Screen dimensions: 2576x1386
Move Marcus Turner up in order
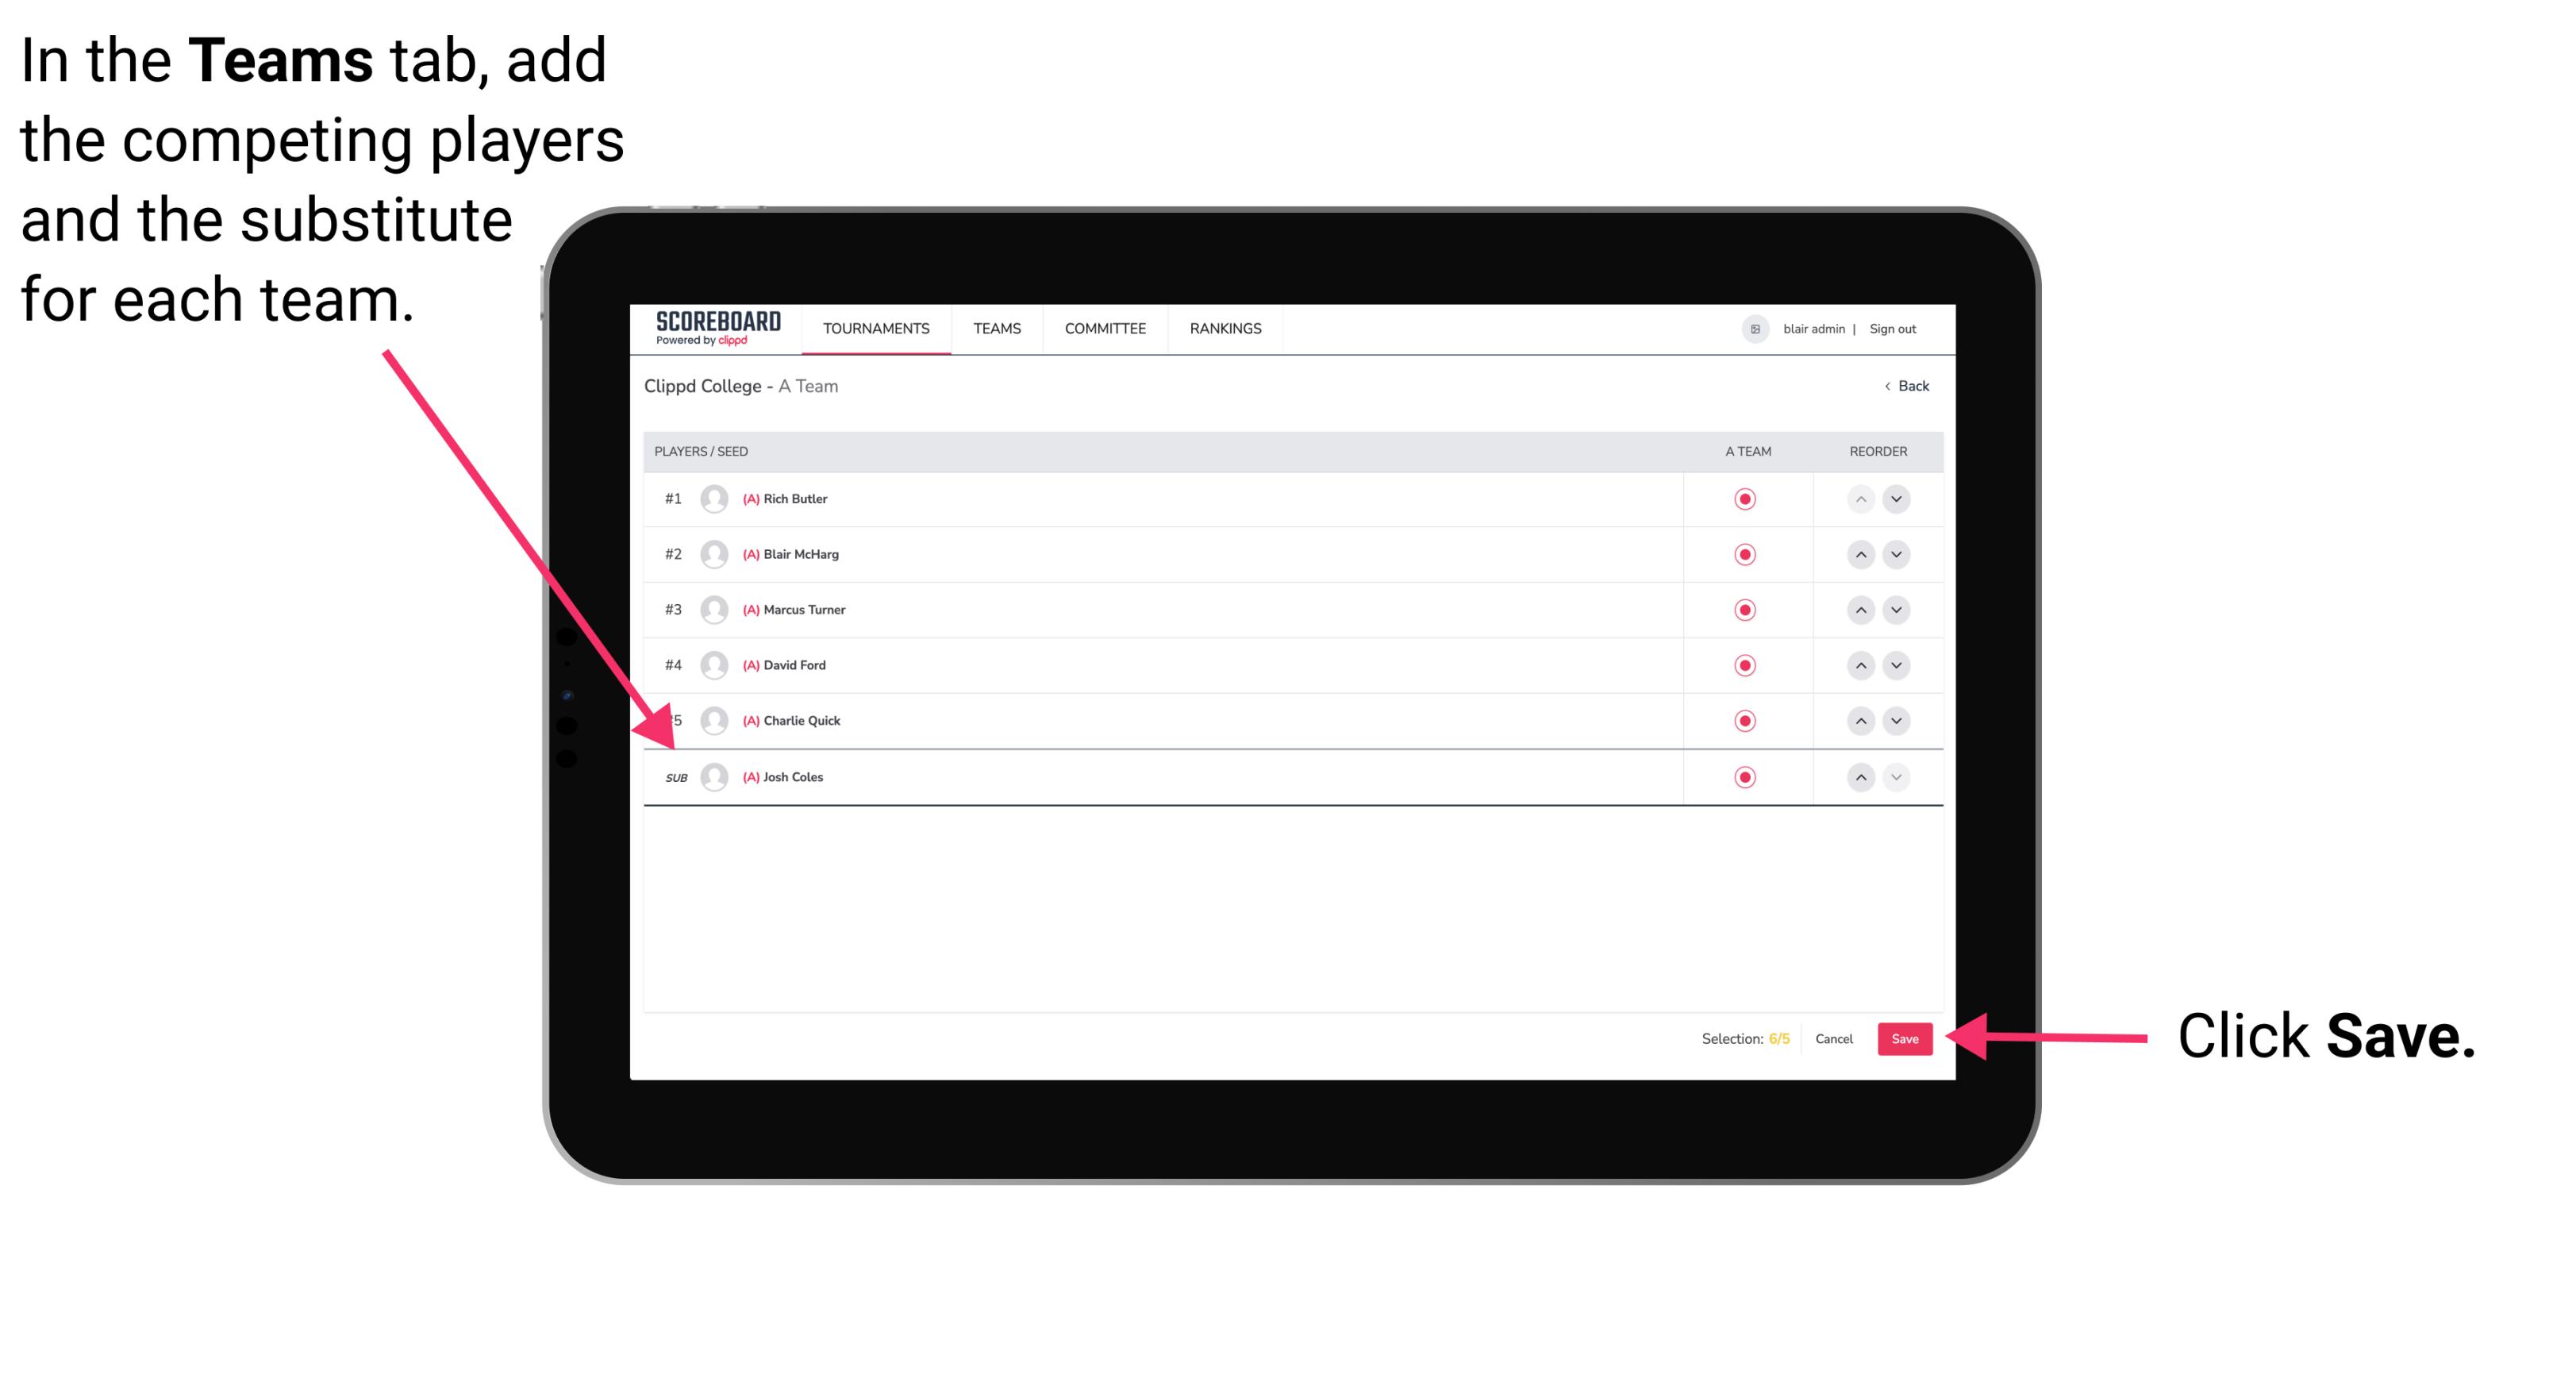click(1860, 610)
